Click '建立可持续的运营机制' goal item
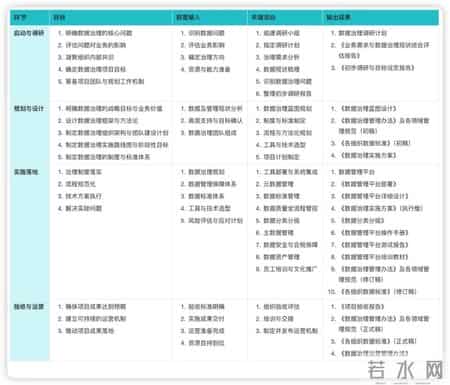Viewport: 450px width, 385px height. (x=95, y=319)
